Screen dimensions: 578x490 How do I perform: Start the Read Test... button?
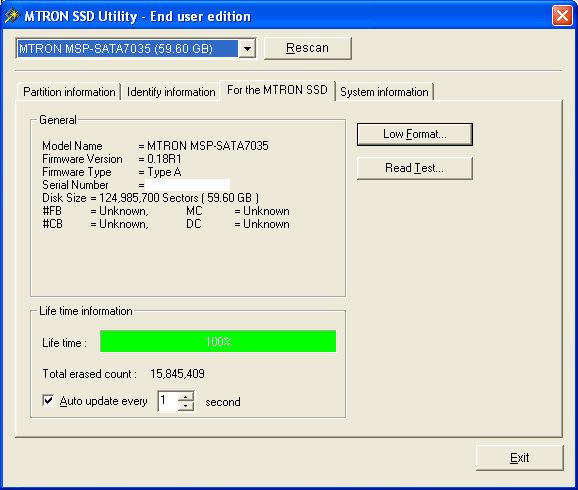415,168
